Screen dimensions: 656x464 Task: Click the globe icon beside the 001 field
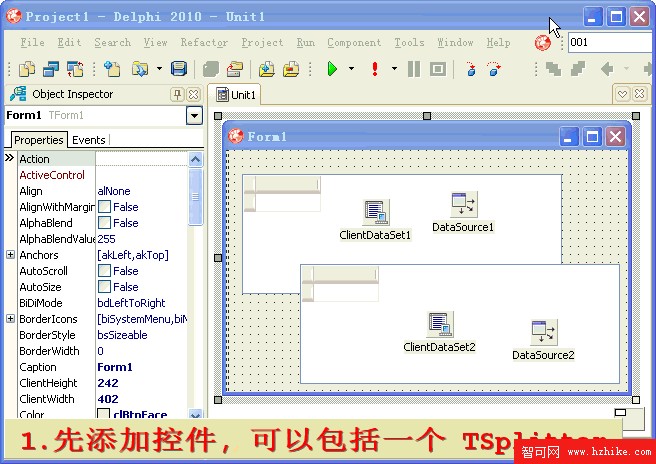(543, 42)
